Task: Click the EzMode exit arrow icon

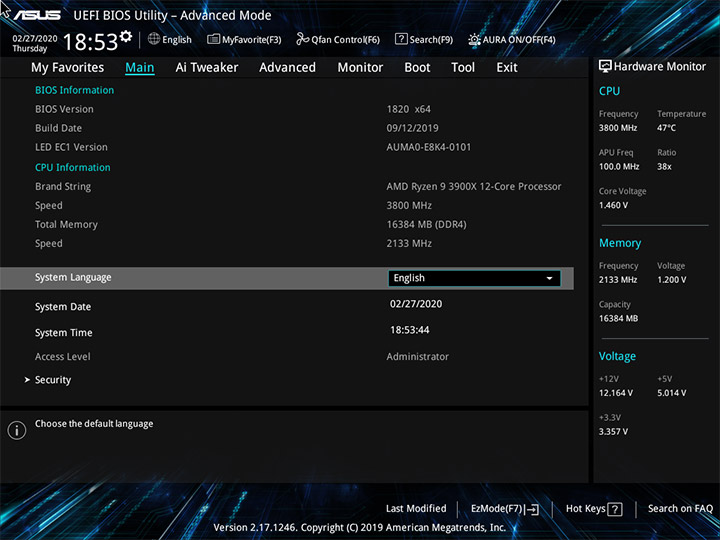Action: 531,509
